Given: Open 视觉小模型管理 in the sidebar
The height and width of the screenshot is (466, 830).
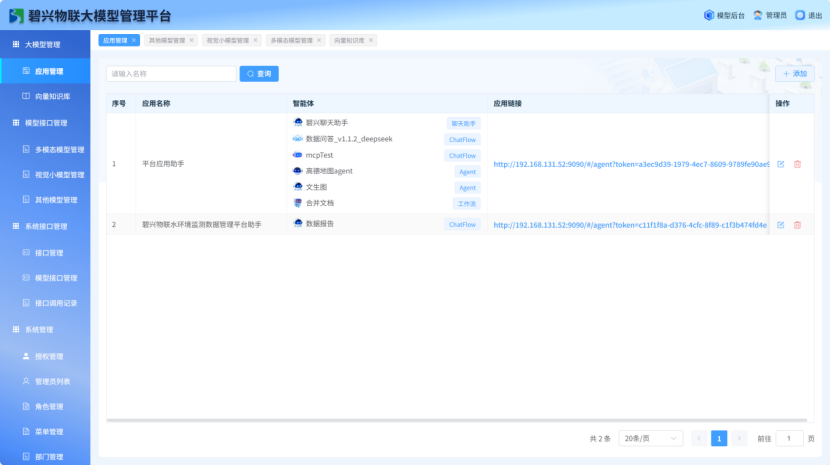Looking at the screenshot, I should (45, 175).
